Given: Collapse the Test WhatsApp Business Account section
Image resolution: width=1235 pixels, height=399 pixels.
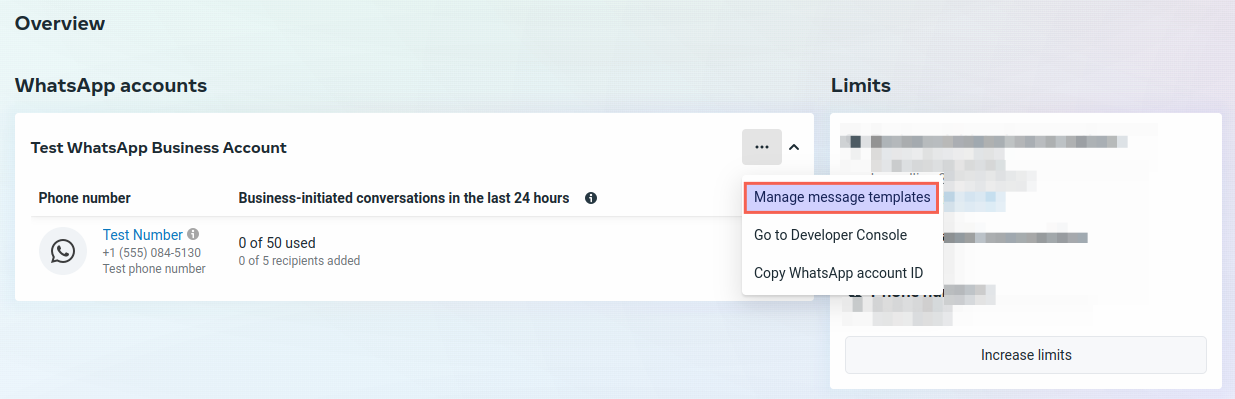Looking at the screenshot, I should (794, 147).
